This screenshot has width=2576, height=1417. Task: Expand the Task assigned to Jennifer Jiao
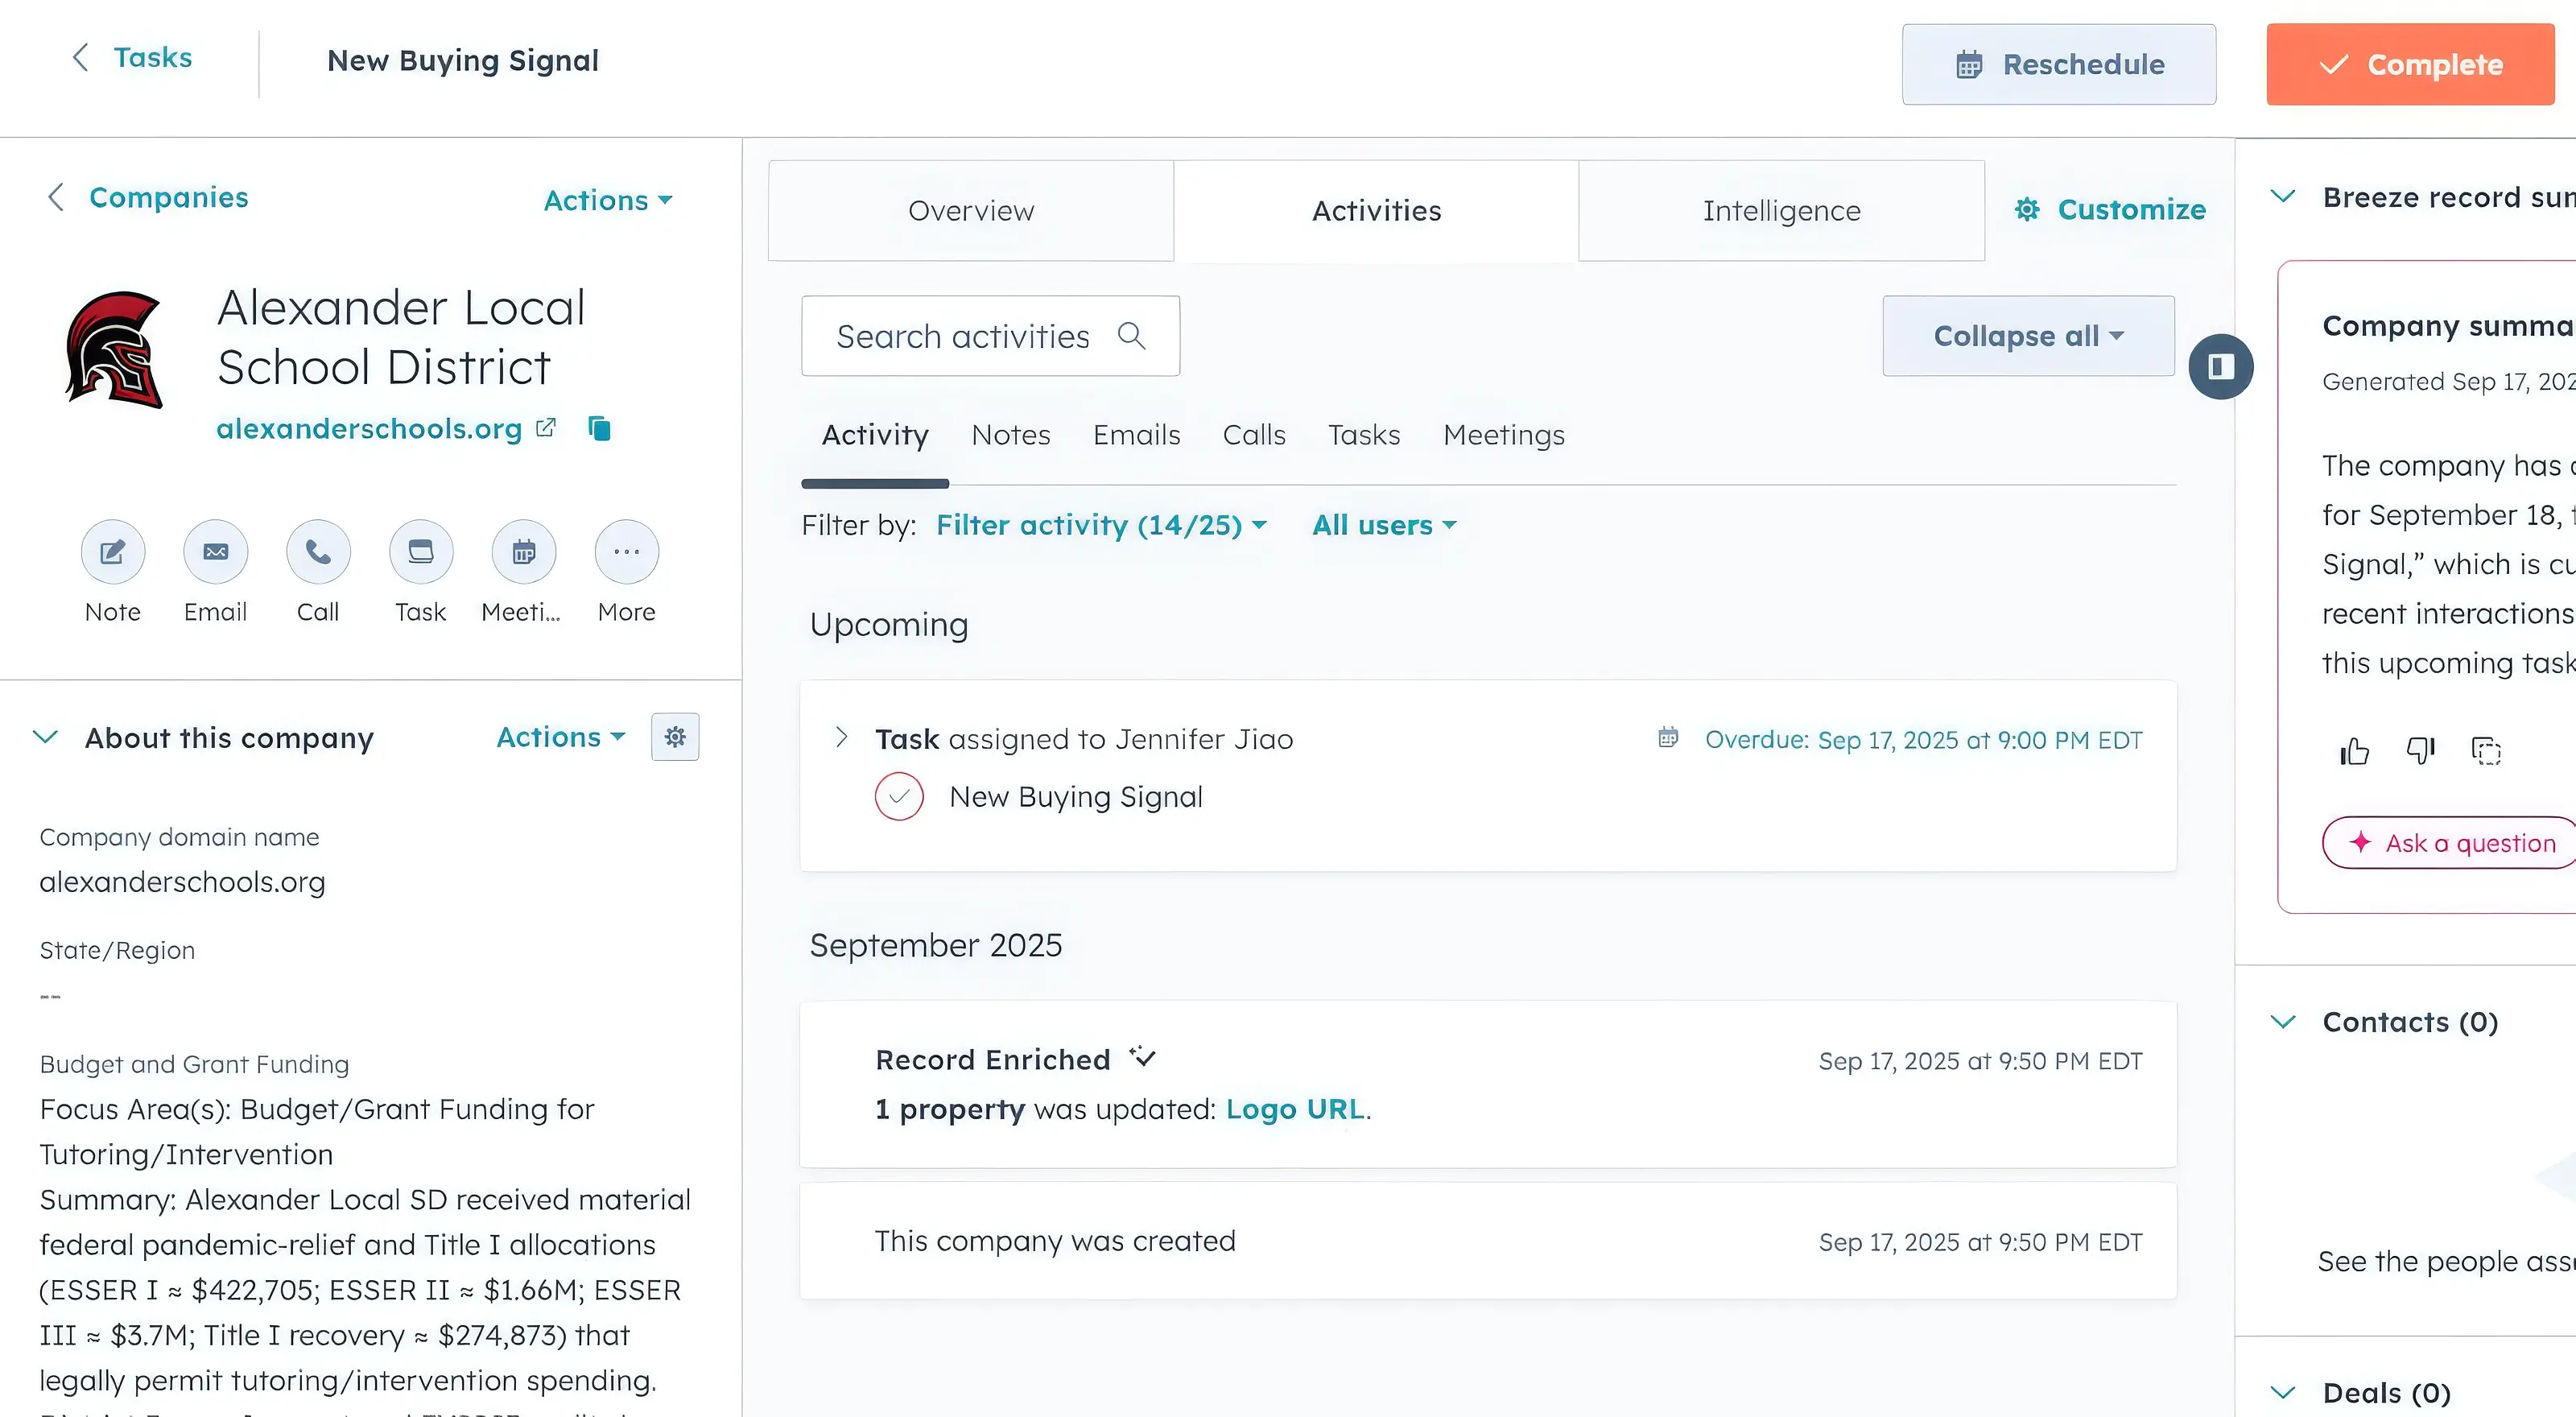point(841,738)
